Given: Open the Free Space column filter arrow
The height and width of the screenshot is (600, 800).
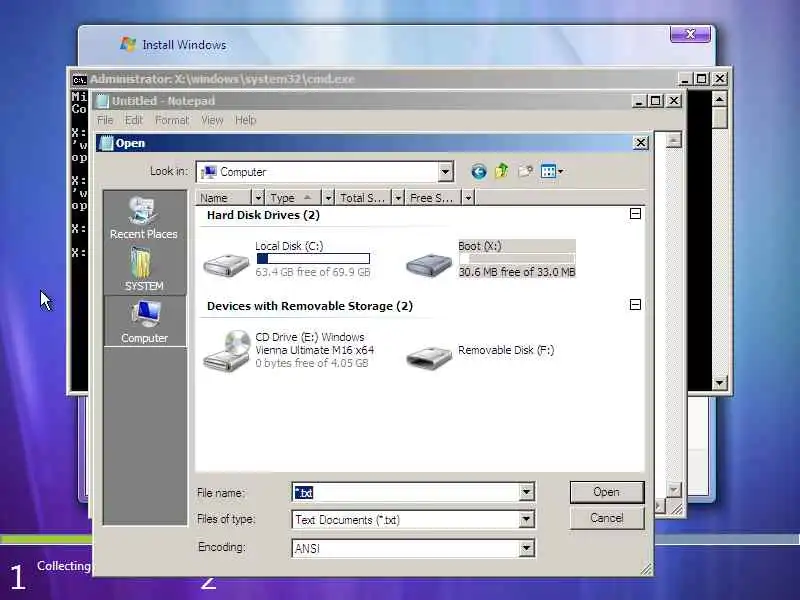Looking at the screenshot, I should coord(468,197).
